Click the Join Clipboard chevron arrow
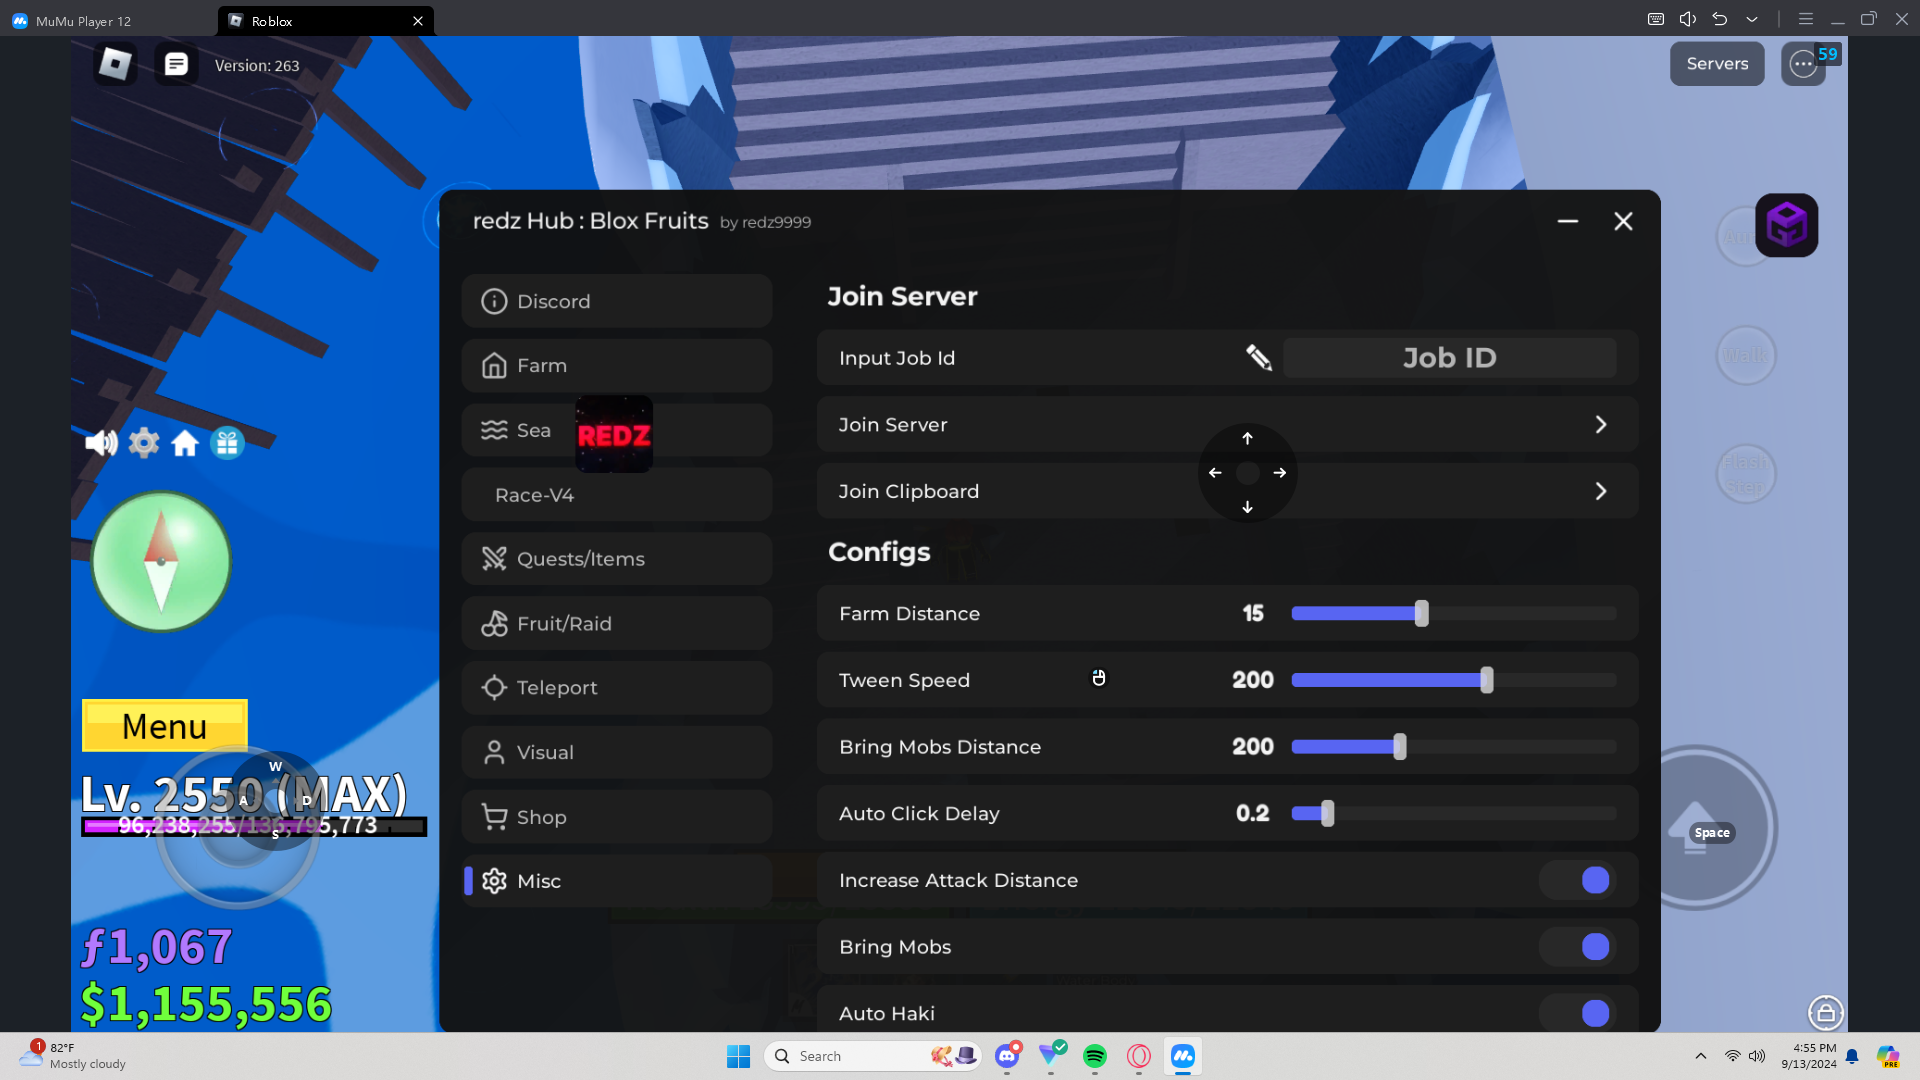This screenshot has width=1920, height=1080. (1601, 491)
